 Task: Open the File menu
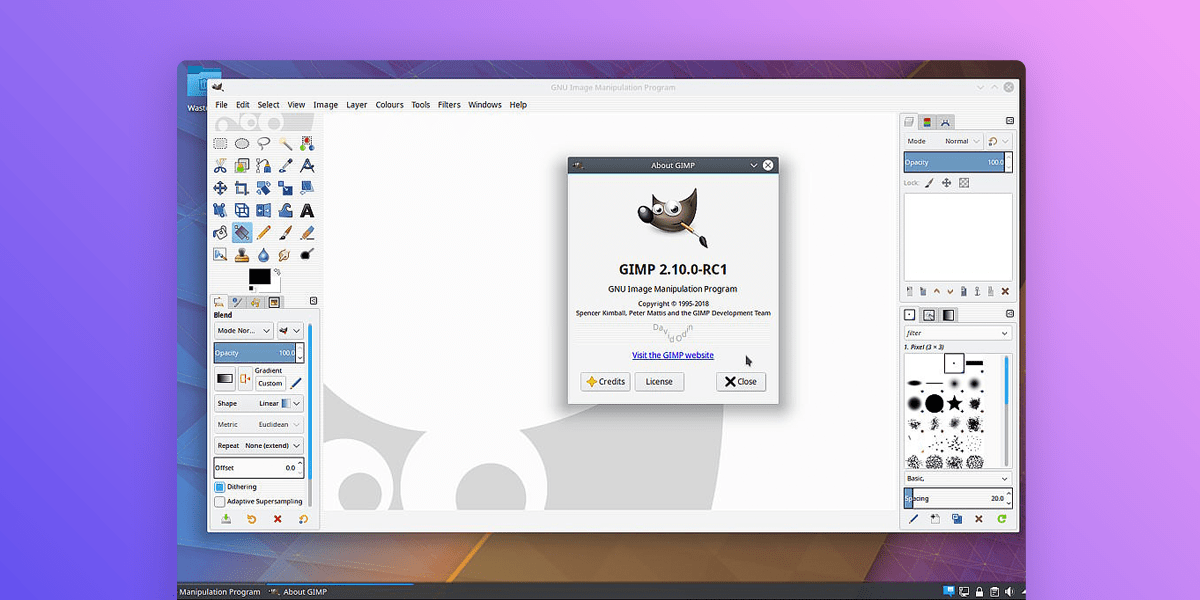221,105
